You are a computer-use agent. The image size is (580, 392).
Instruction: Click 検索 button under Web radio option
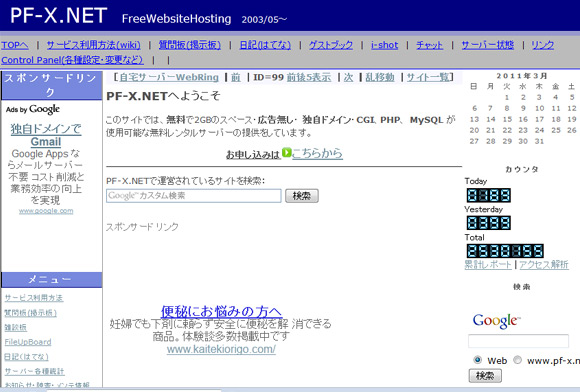tap(485, 376)
